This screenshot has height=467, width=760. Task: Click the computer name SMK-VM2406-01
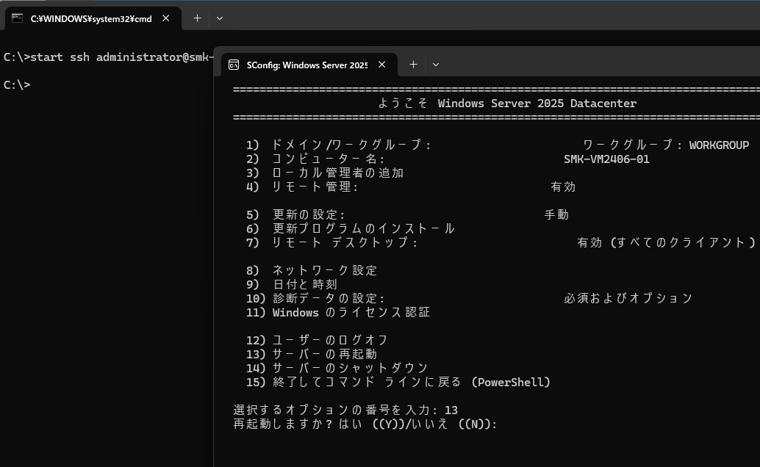point(606,159)
